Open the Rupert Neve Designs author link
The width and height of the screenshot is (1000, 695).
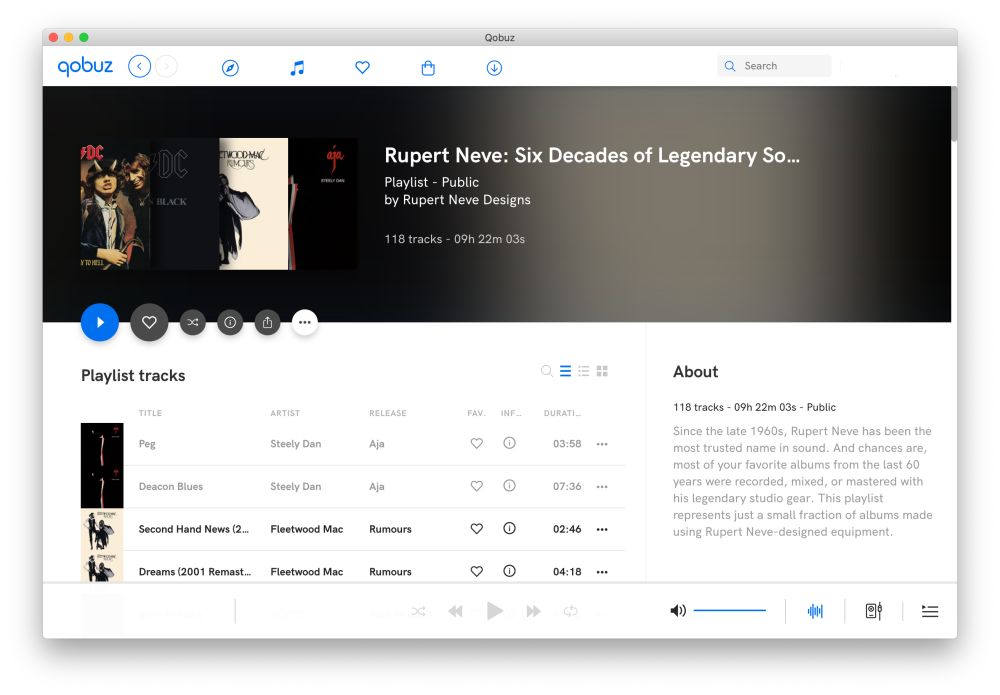click(466, 200)
